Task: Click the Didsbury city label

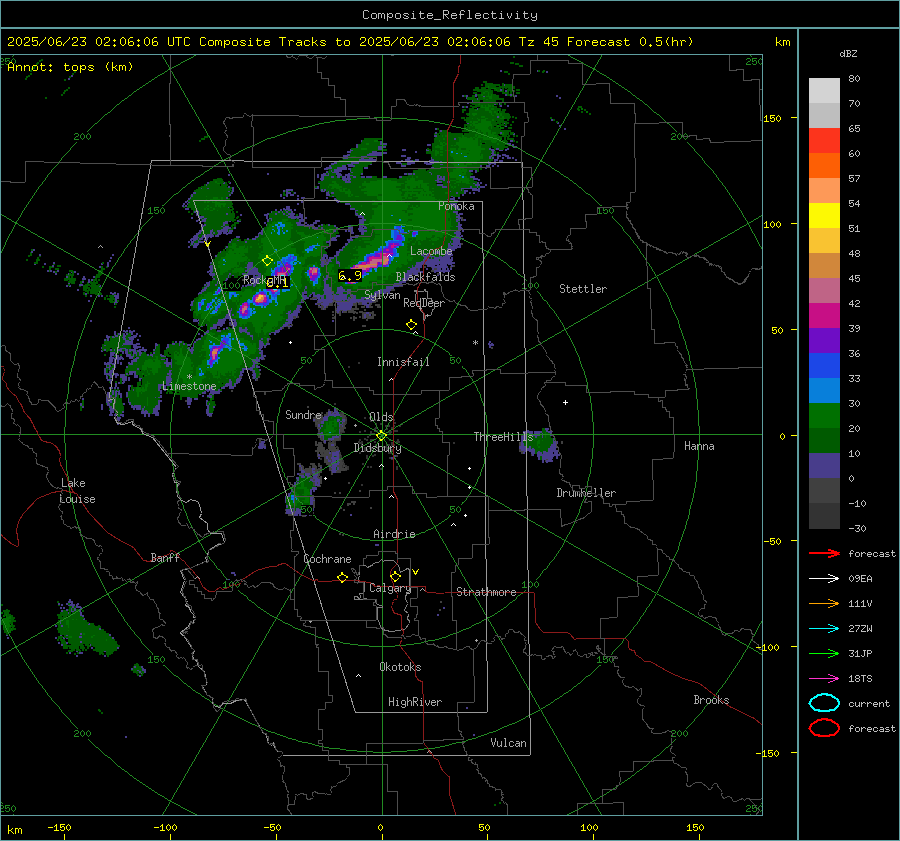Action: coord(377,448)
